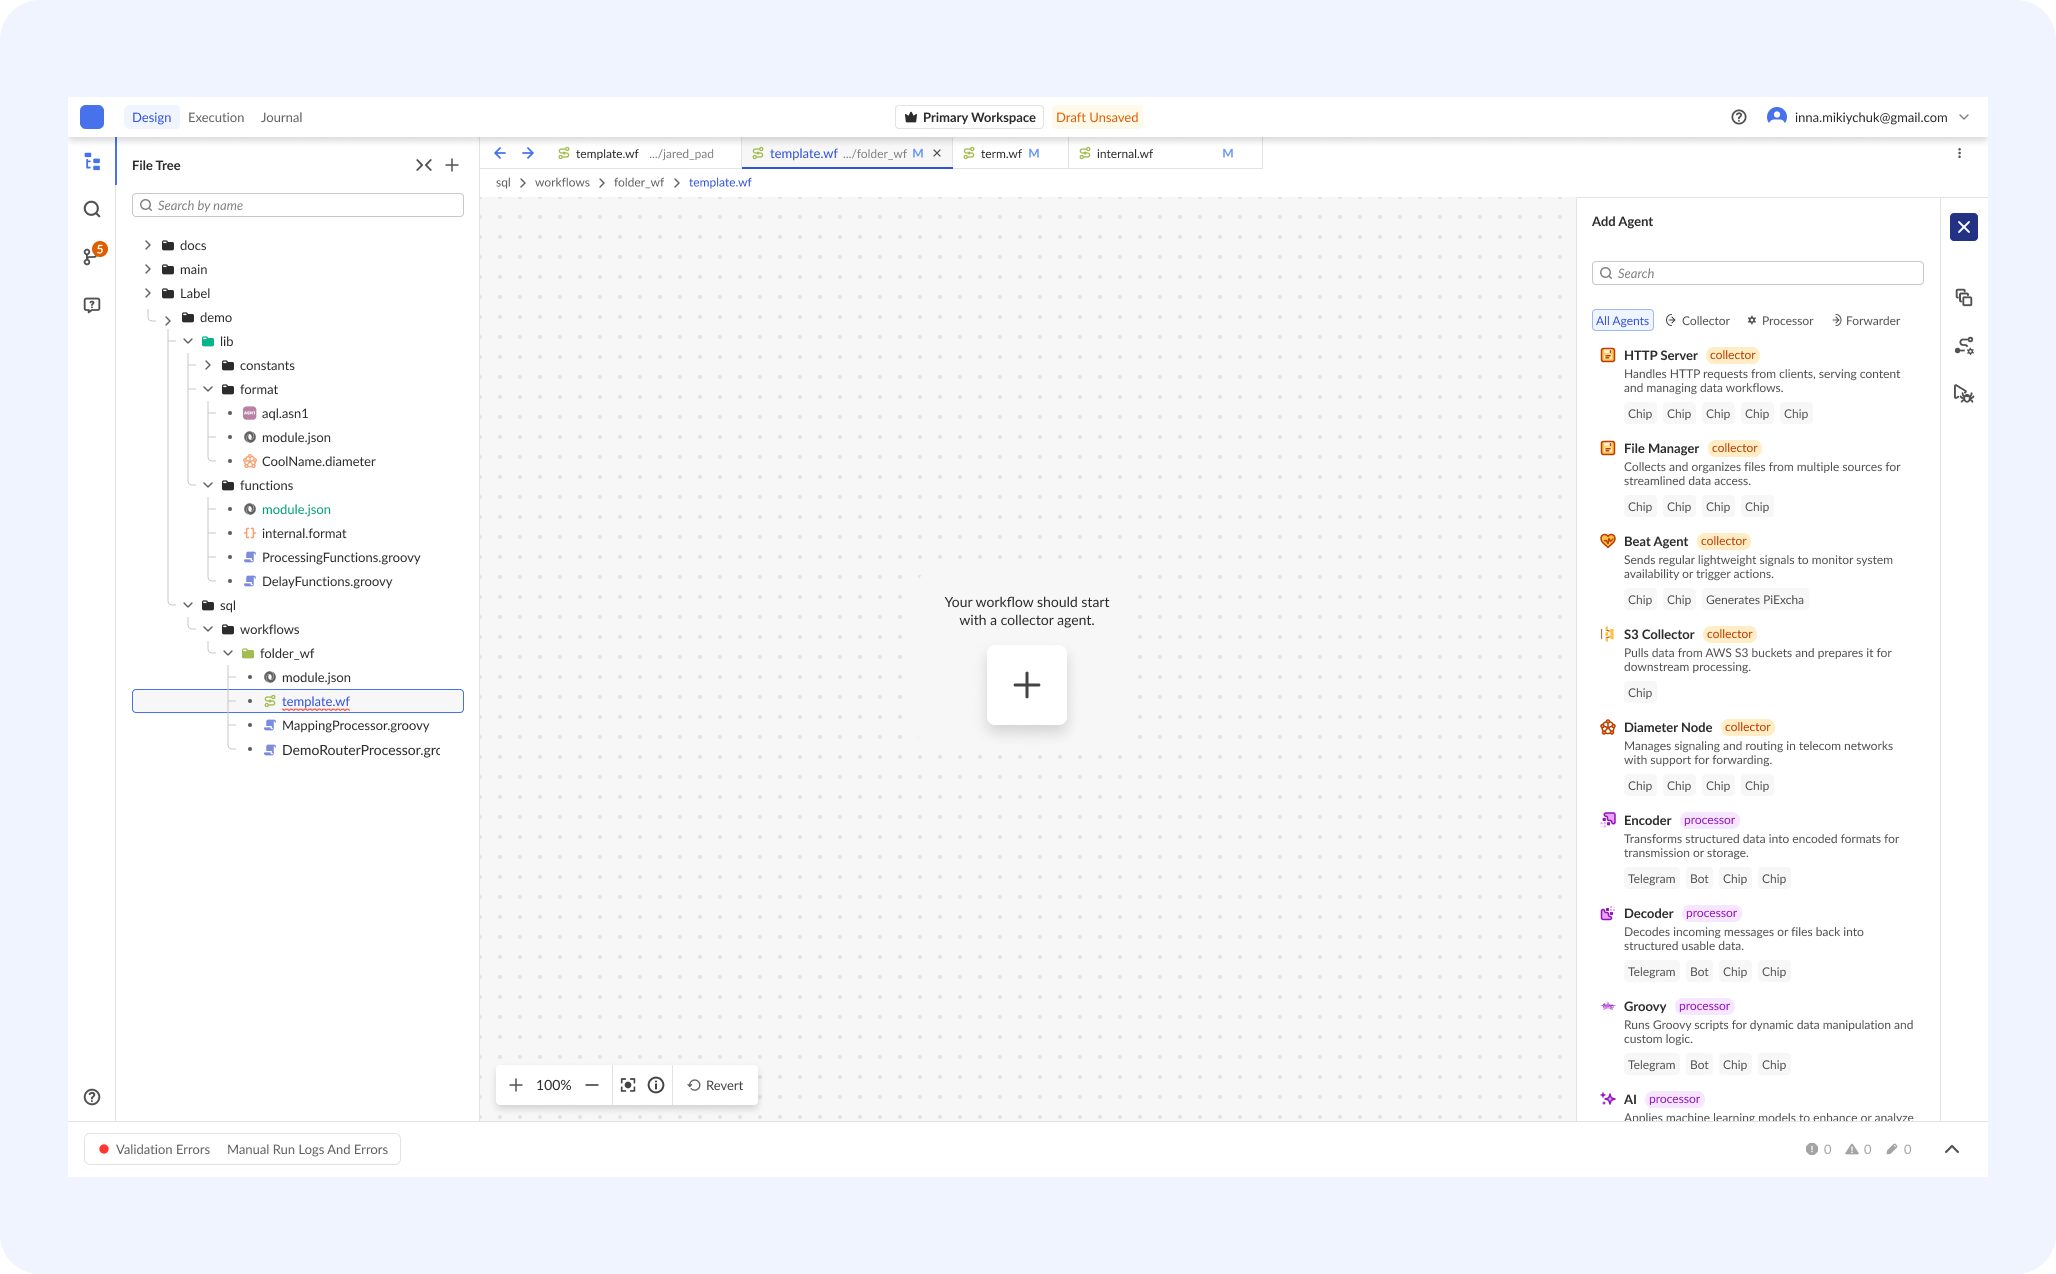Image resolution: width=2056 pixels, height=1274 pixels.
Task: Click the zoom-in plus icon in zoom toolbar
Action: click(516, 1085)
